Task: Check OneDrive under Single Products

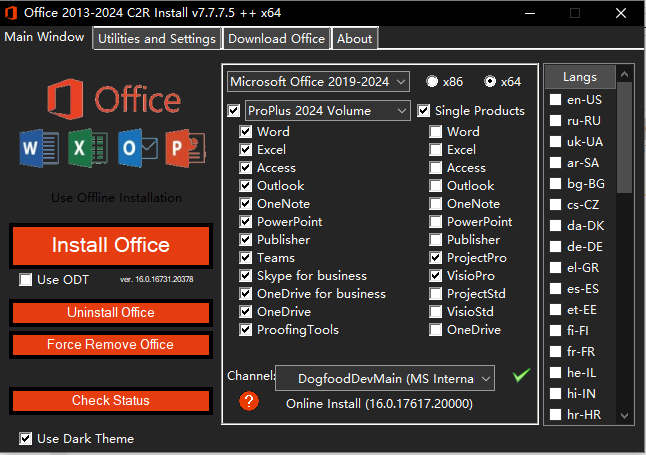Action: pyautogui.click(x=435, y=330)
